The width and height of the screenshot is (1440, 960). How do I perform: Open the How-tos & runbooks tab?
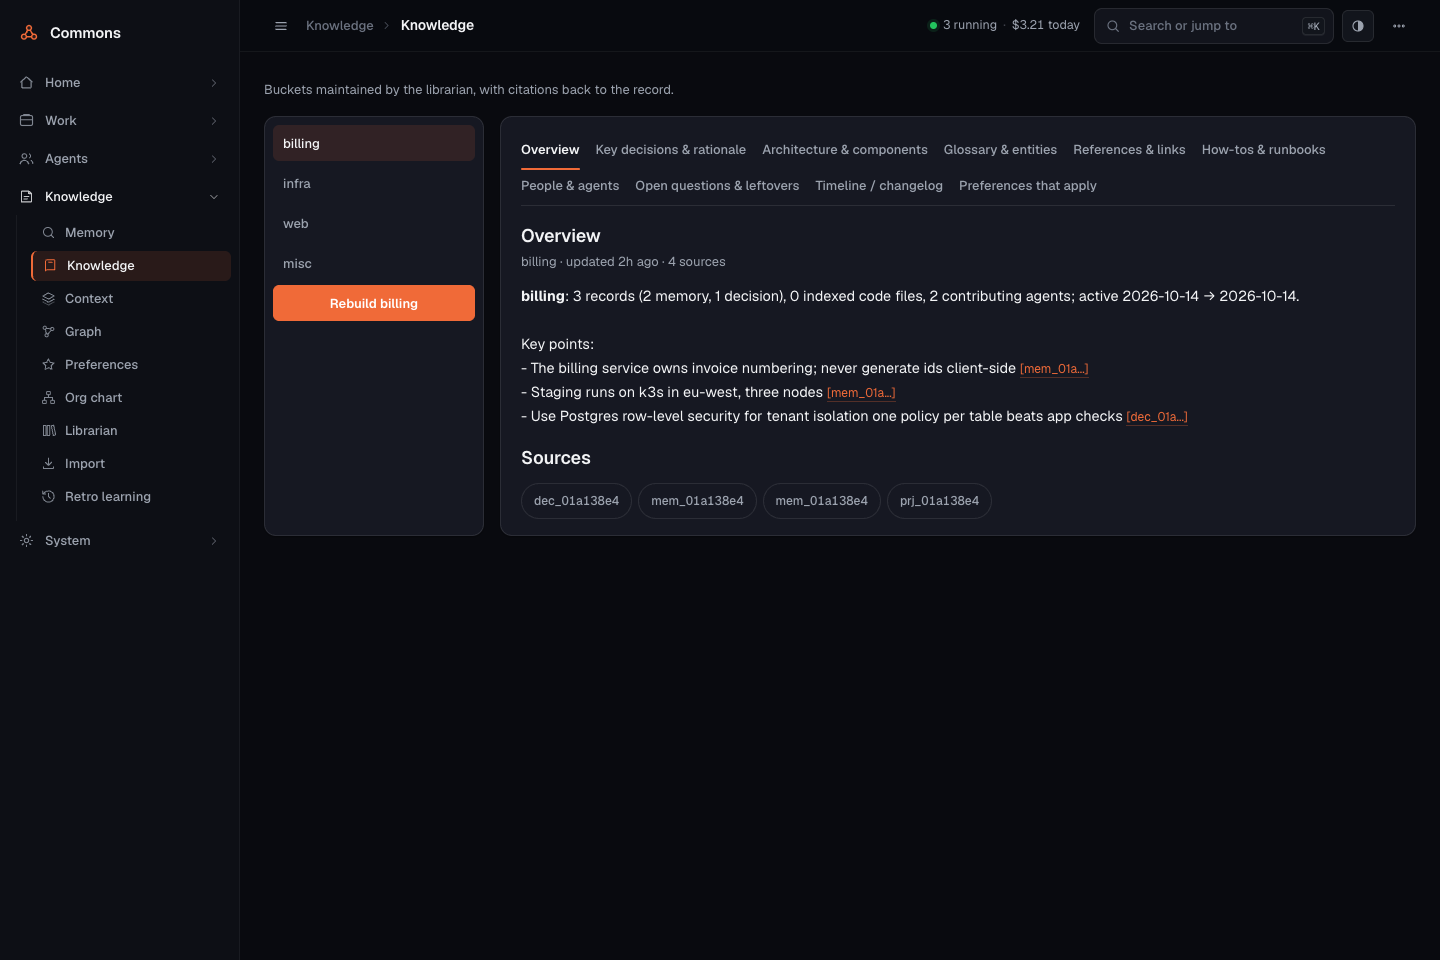tap(1264, 150)
